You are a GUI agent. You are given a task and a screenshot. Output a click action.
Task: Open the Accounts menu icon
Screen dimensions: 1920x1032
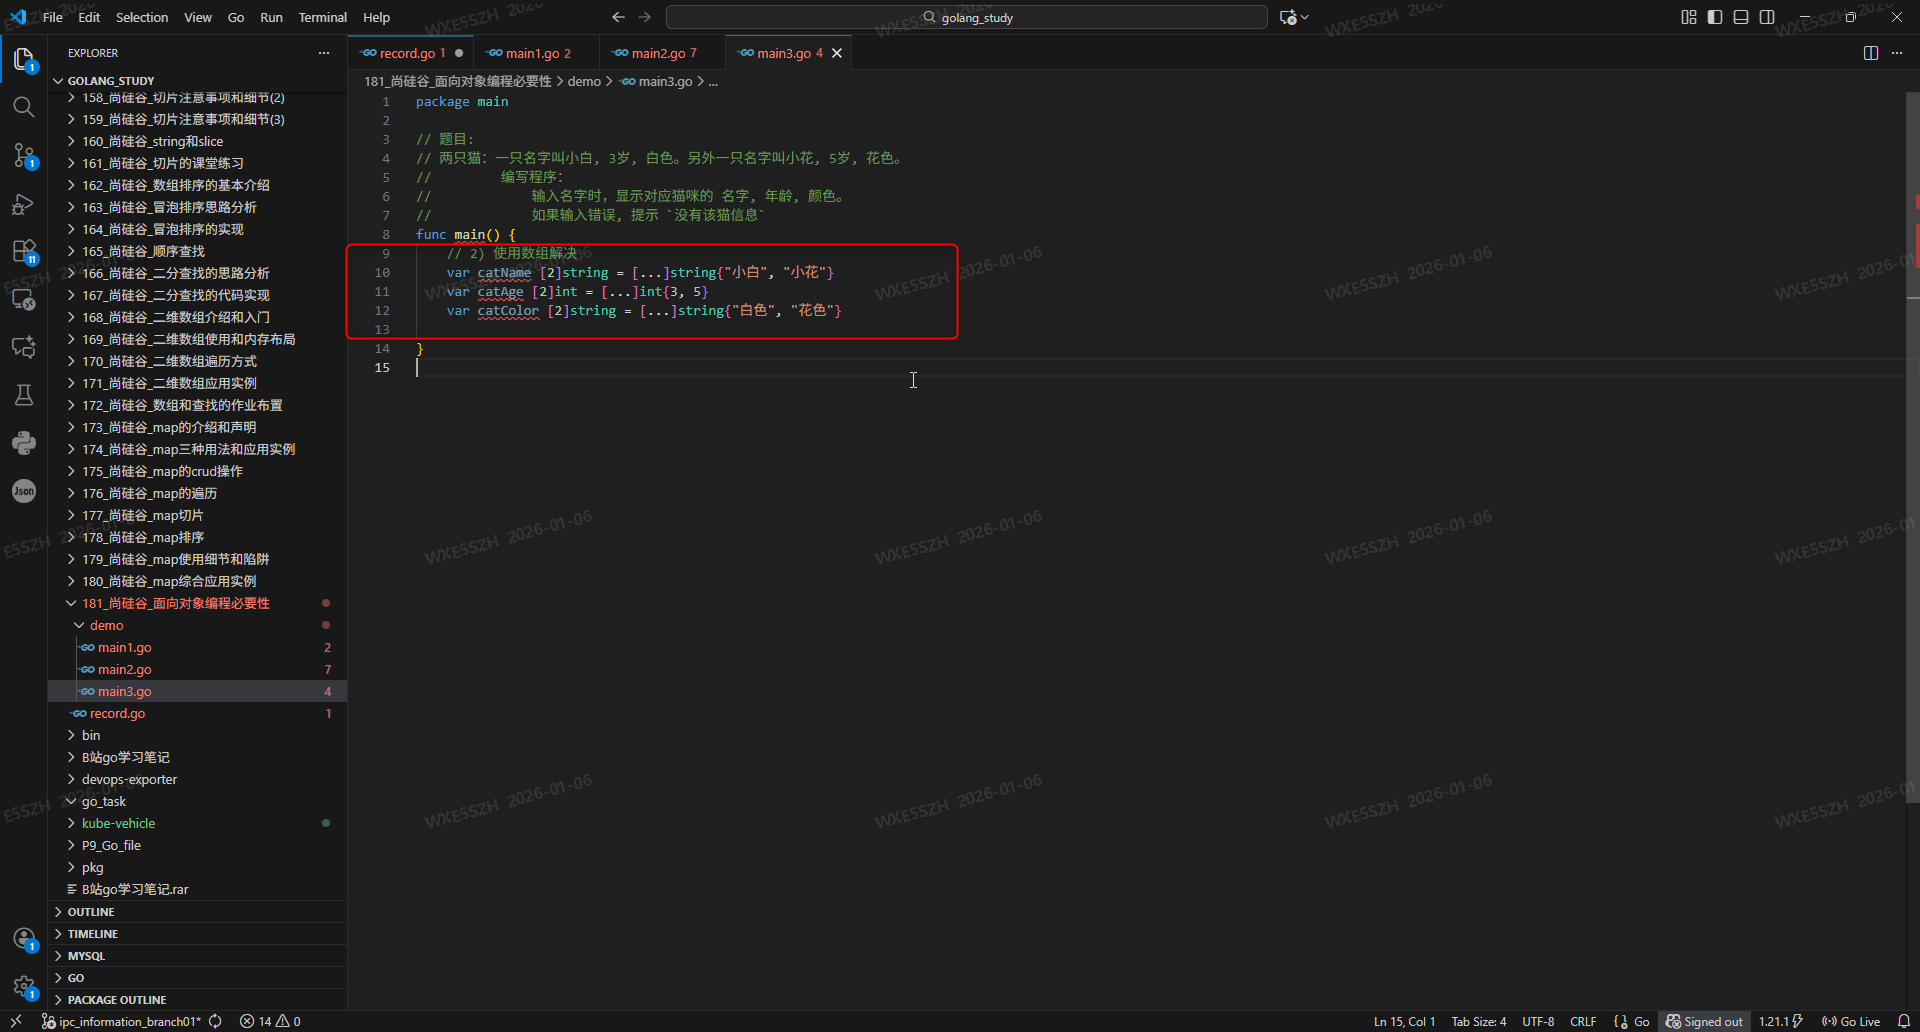point(24,939)
